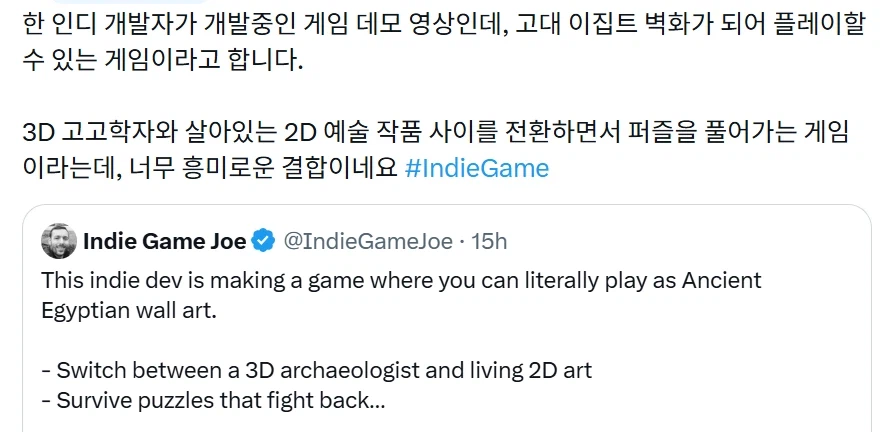Viewport: 887px width, 432px height.
Task: Click the Indie Game Joe display name
Action: [165, 240]
